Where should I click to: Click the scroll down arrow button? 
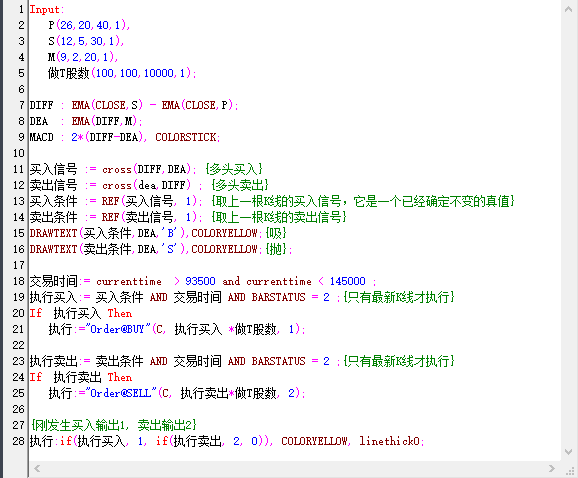tap(568, 452)
